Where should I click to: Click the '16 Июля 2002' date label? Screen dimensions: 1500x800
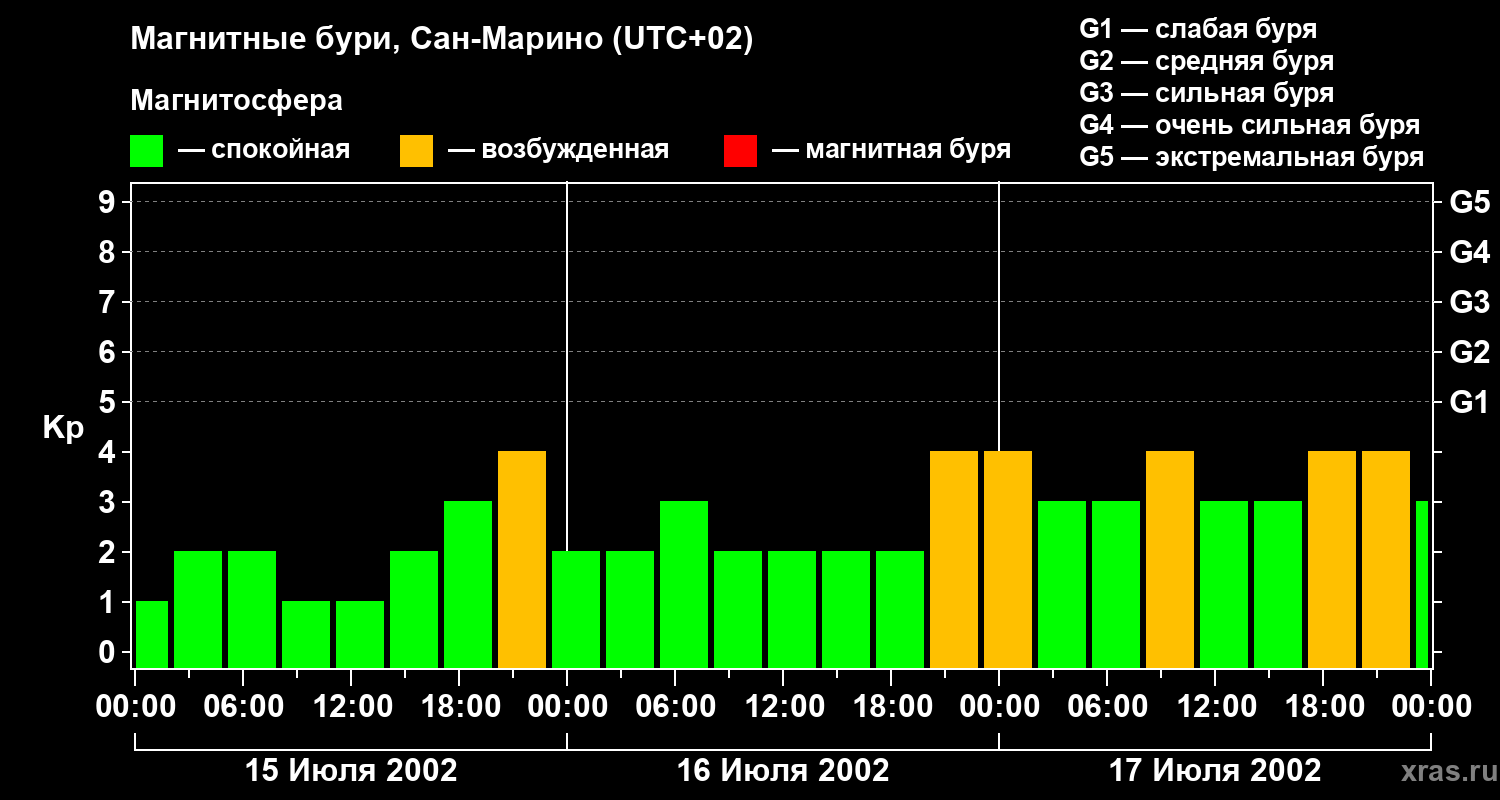tap(783, 771)
